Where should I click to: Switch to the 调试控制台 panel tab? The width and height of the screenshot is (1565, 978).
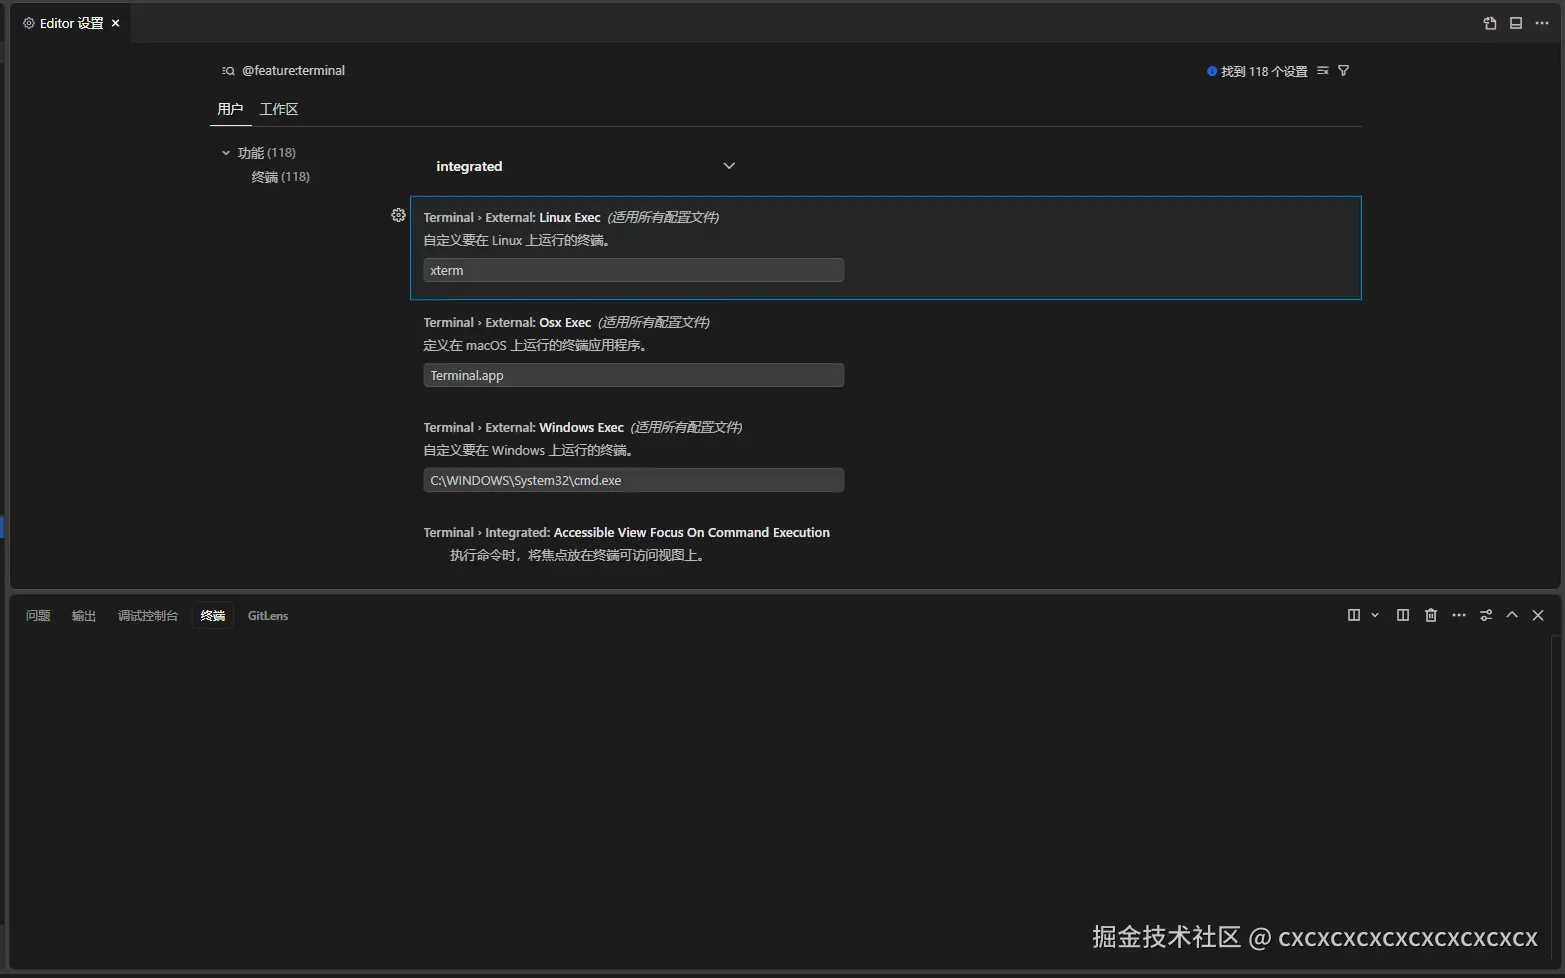[148, 616]
